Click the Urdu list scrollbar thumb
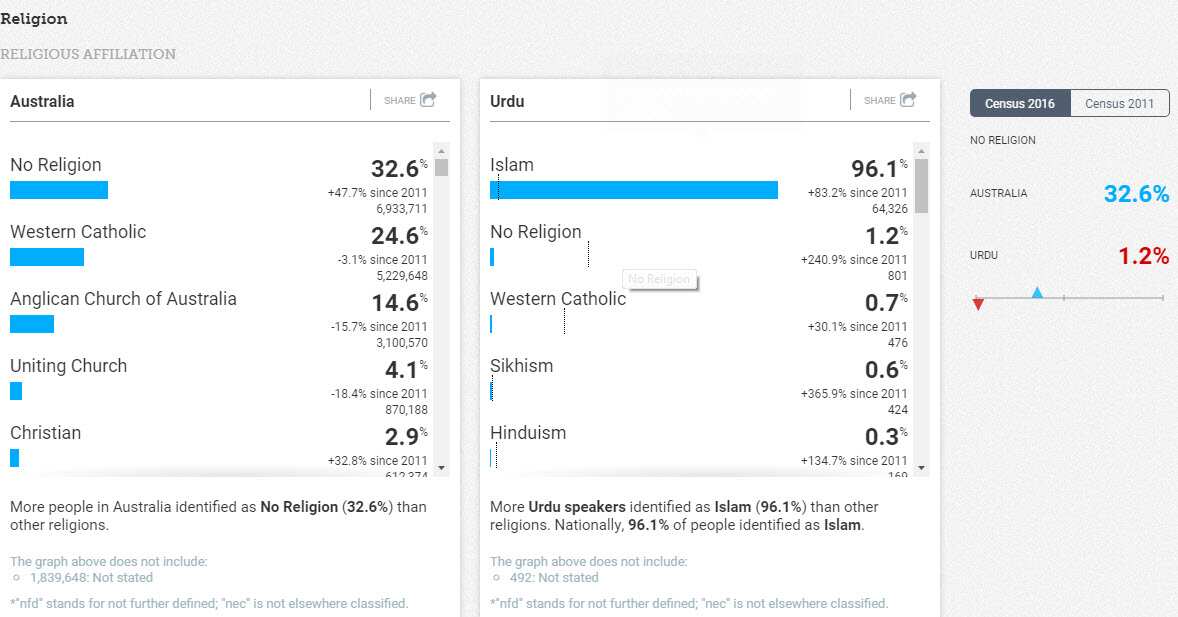This screenshot has height=617, width=1178. click(921, 185)
